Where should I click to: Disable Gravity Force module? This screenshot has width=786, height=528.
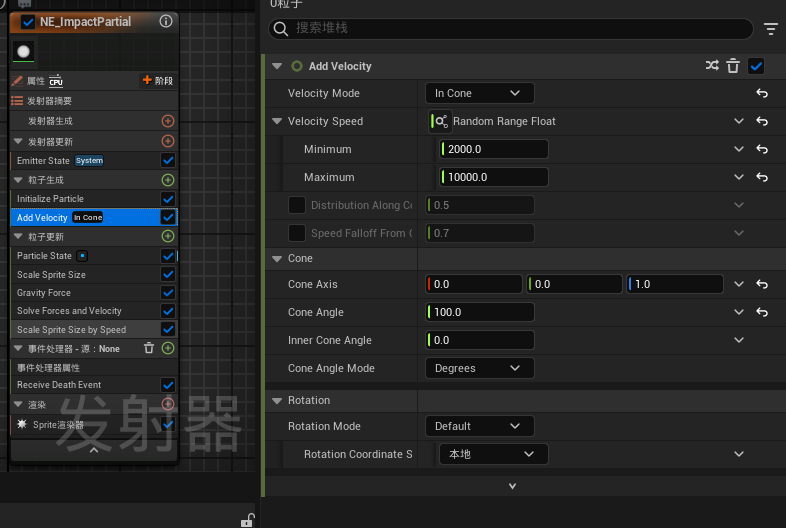pyautogui.click(x=168, y=292)
